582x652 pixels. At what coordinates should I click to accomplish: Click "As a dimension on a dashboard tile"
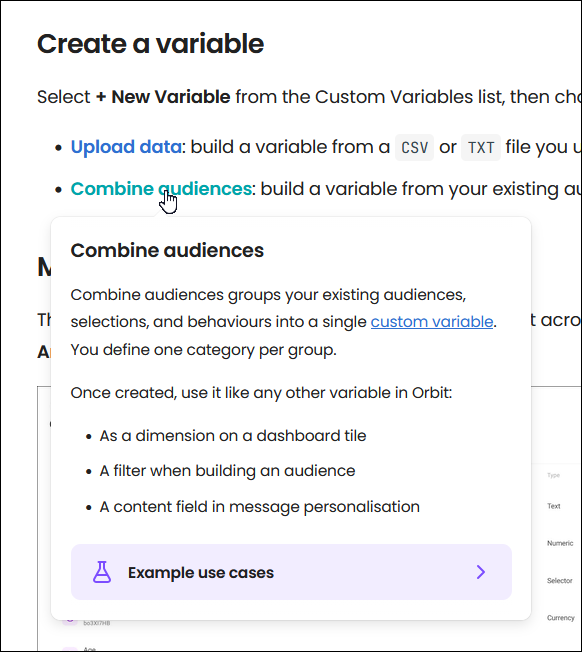(x=233, y=436)
